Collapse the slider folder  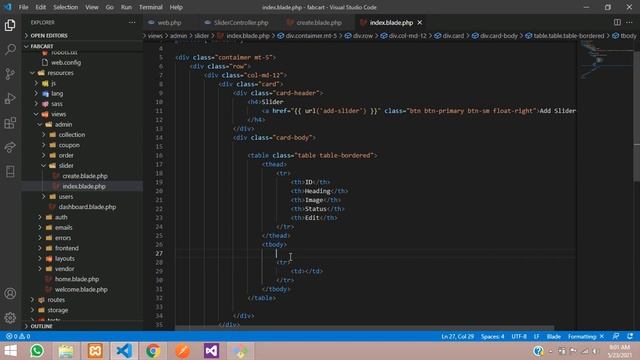pyautogui.click(x=66, y=165)
